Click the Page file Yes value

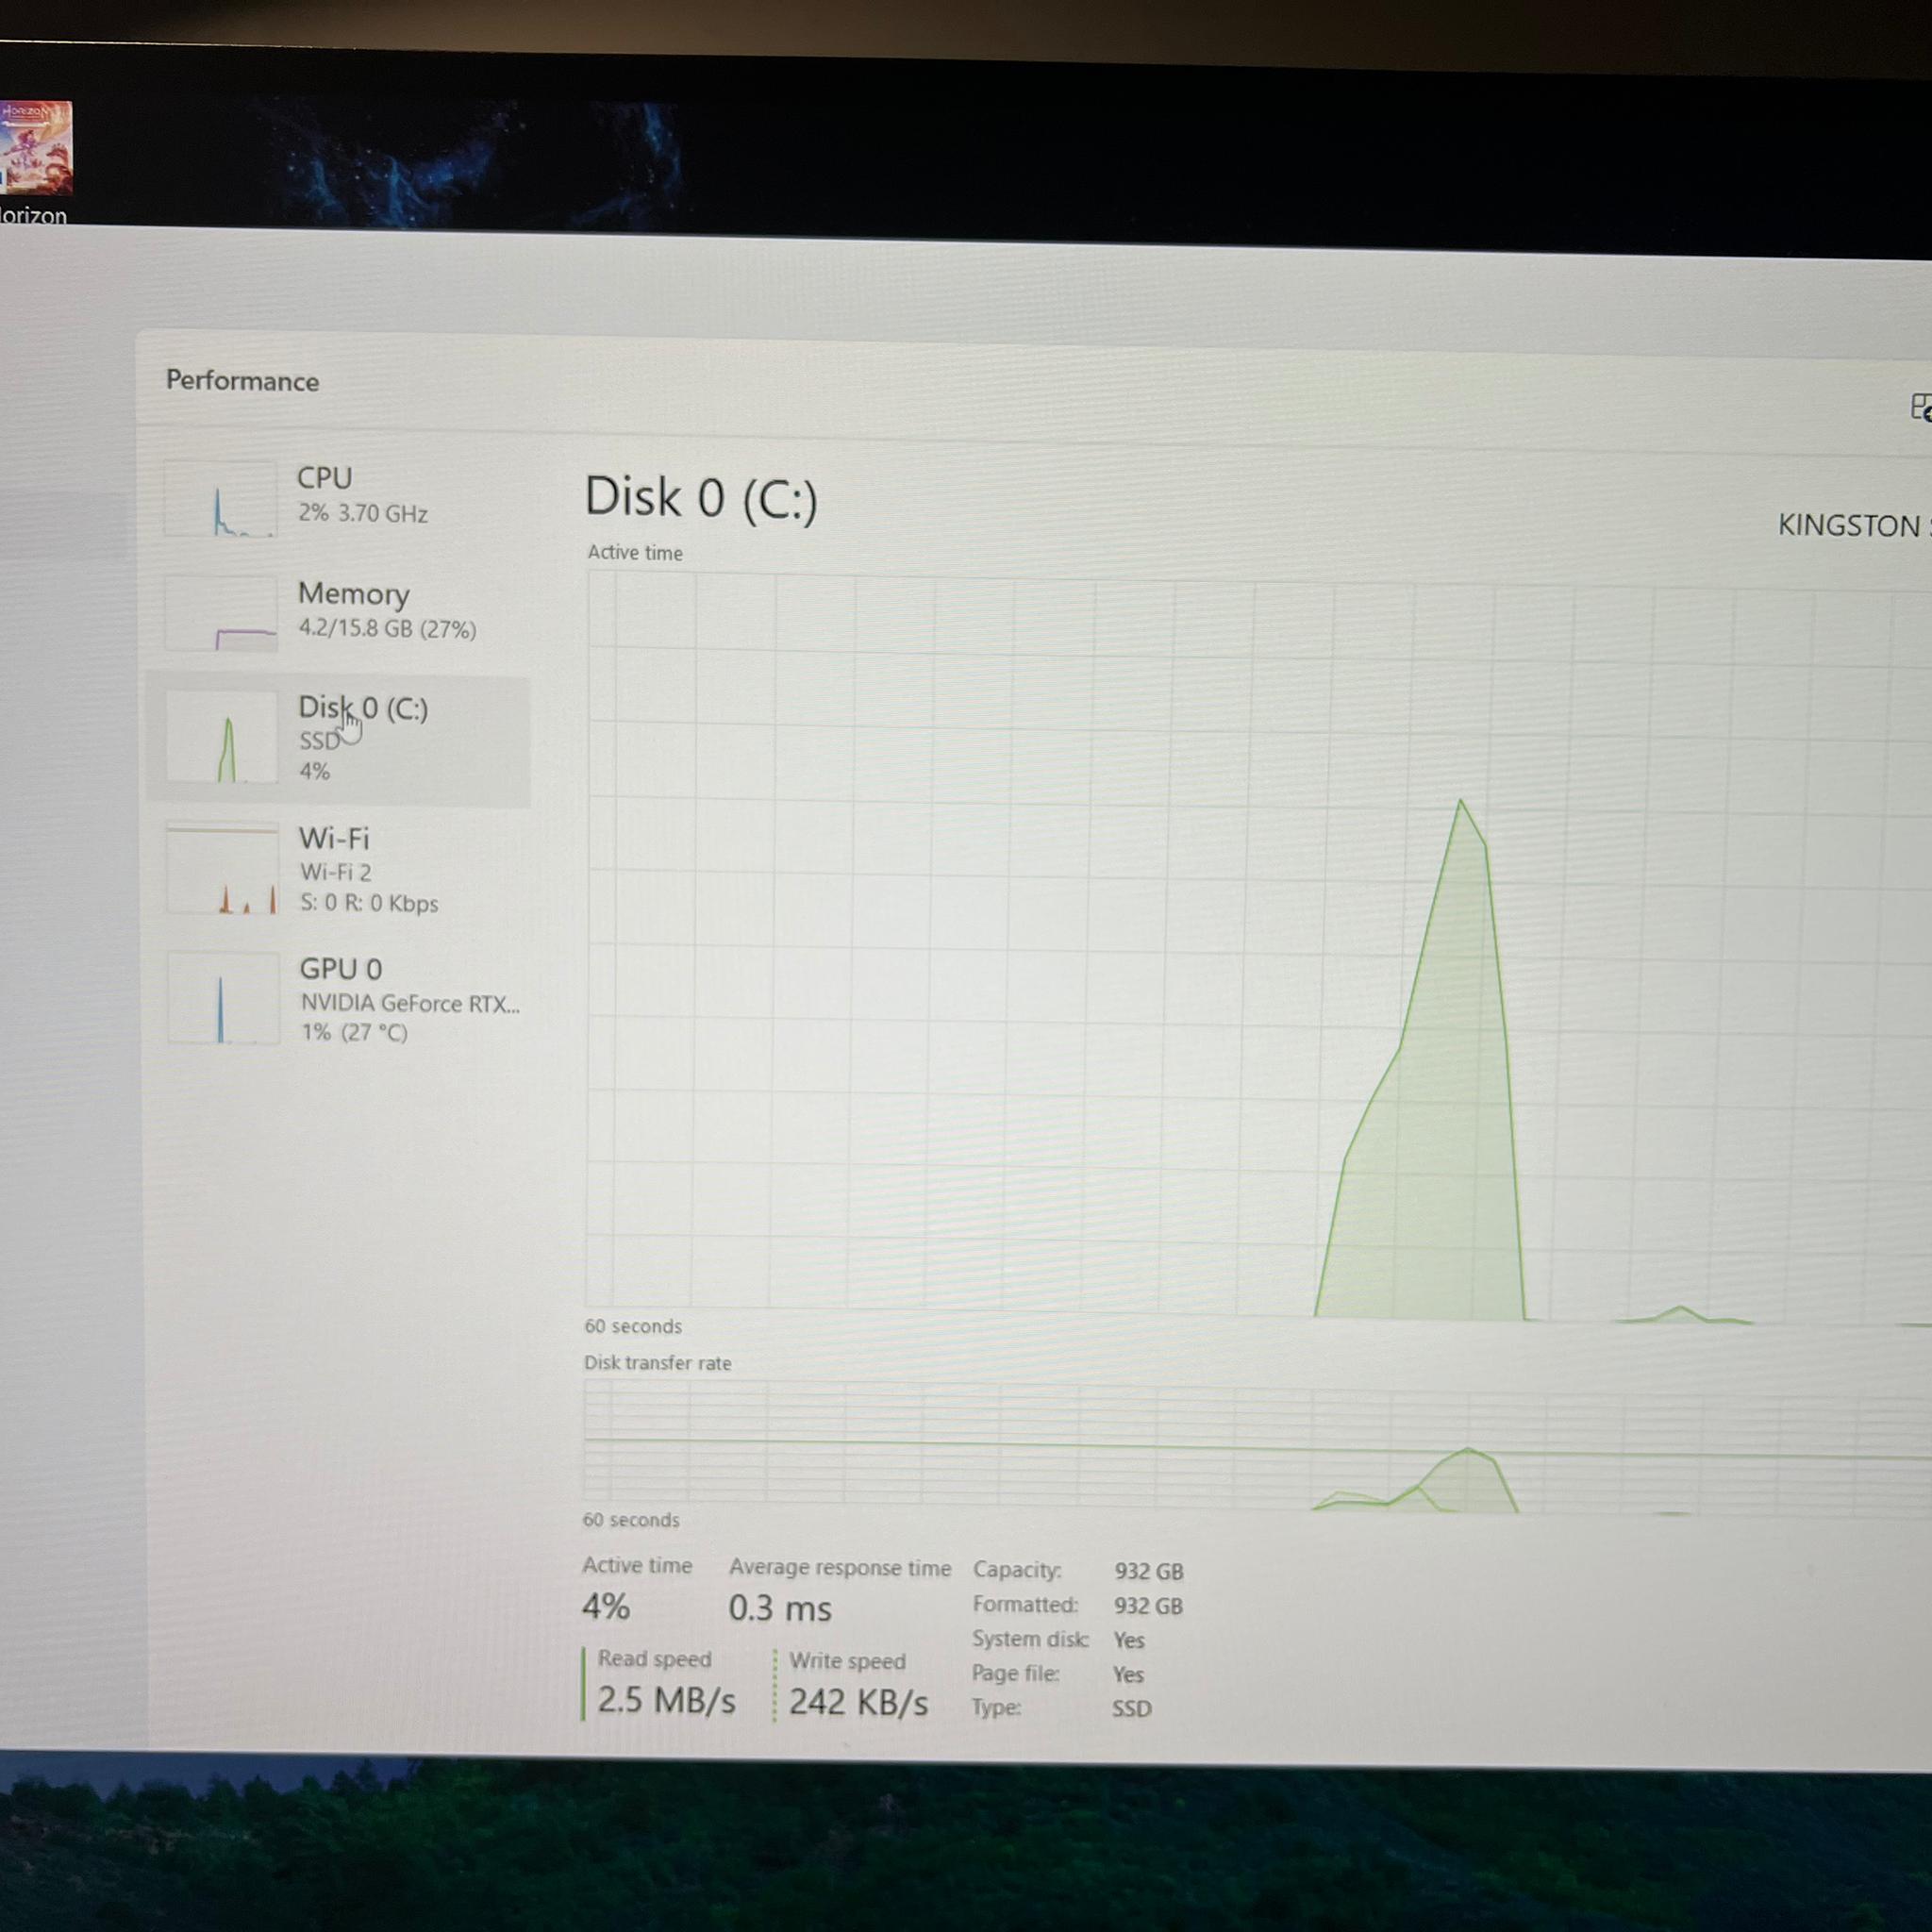click(x=1128, y=1674)
